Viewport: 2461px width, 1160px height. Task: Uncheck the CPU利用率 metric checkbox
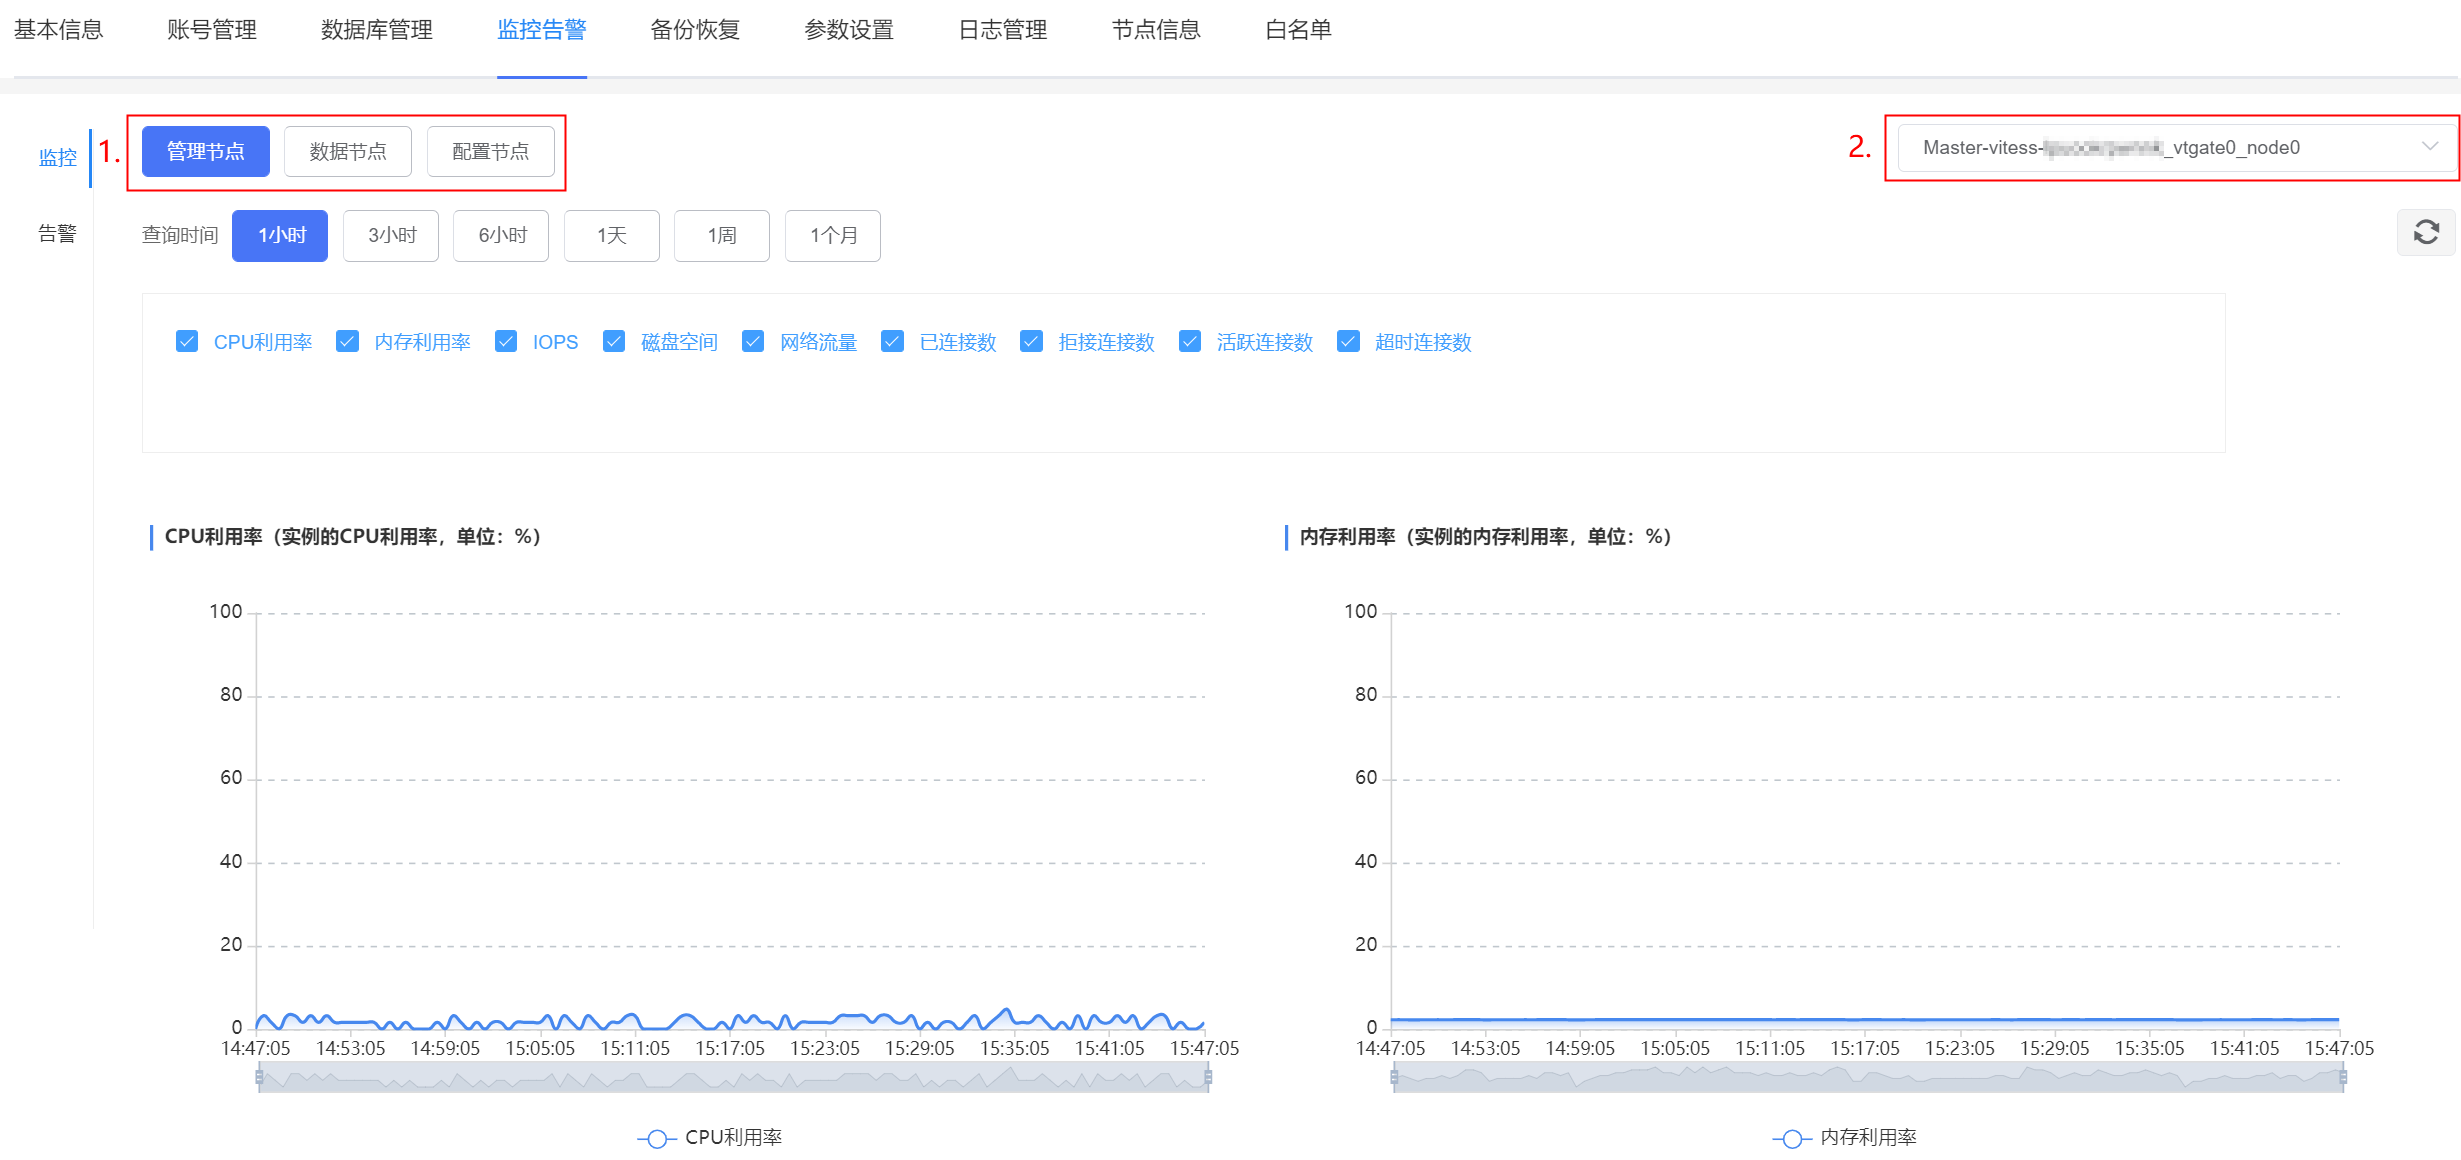point(187,342)
